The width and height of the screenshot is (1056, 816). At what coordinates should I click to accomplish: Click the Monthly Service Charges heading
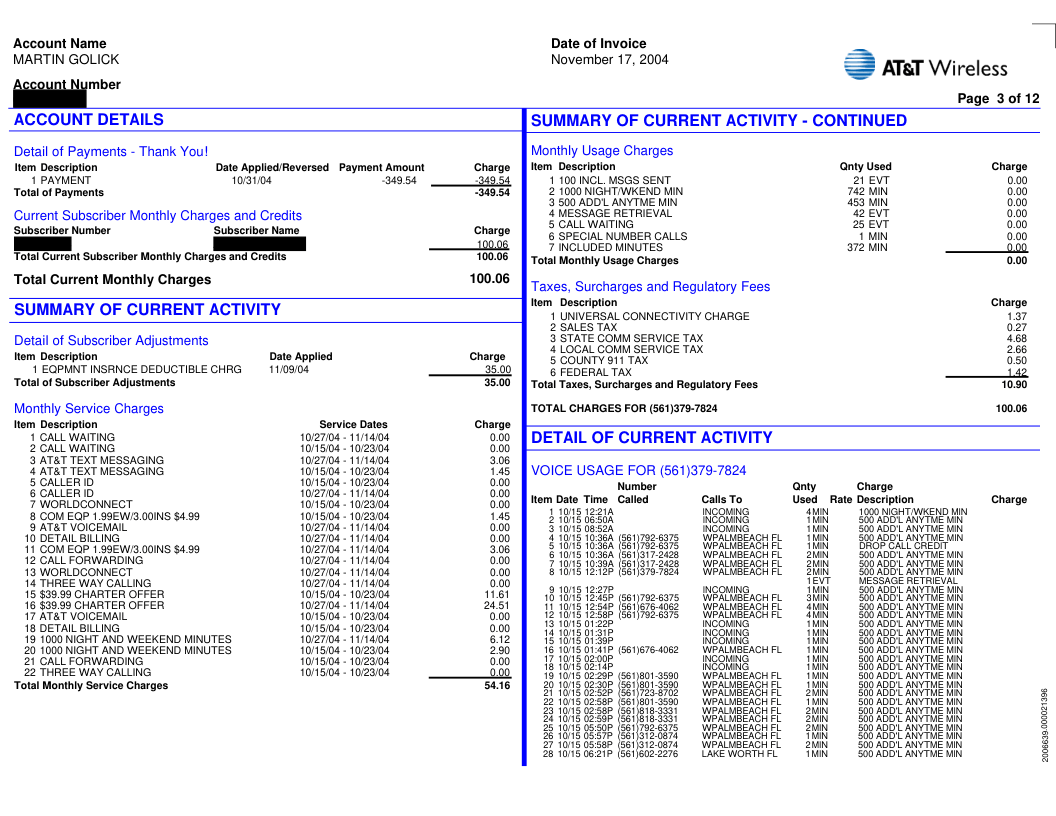tap(89, 409)
